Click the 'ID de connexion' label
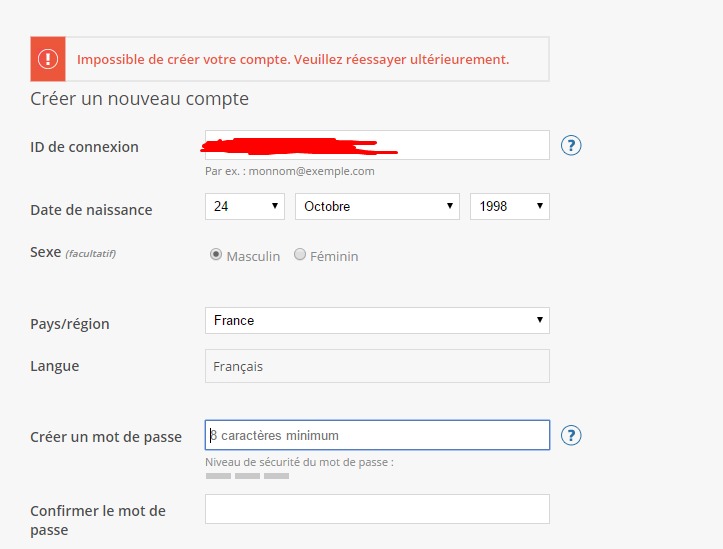Screen dimensions: 723x549 [x=84, y=147]
